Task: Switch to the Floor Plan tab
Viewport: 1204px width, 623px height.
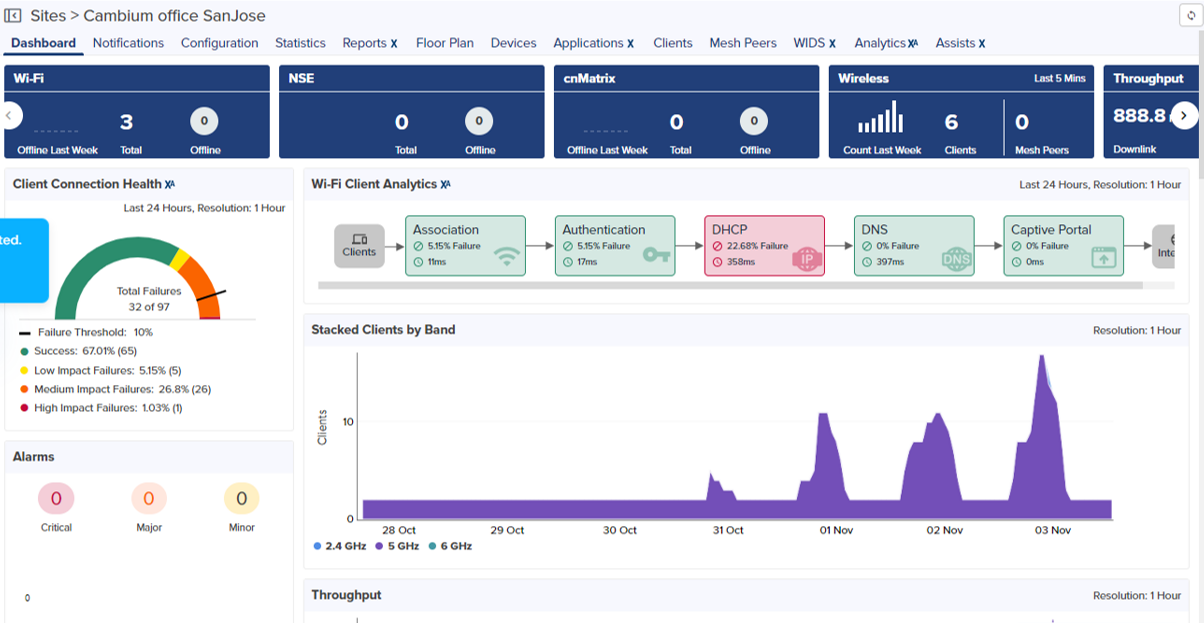Action: tap(445, 43)
